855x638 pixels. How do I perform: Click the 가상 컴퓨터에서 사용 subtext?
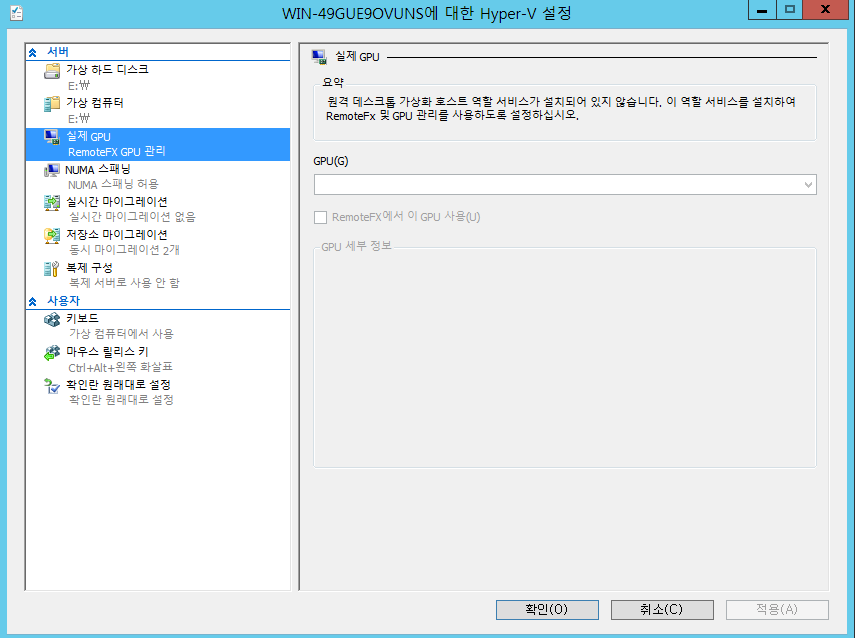pos(121,333)
